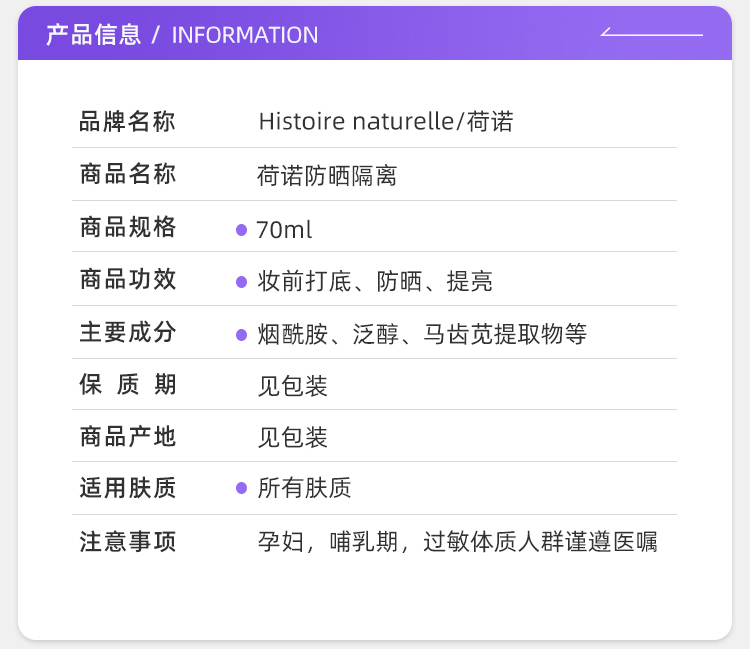Click 见包装 in the 商品产地 row
Image resolution: width=750 pixels, height=649 pixels.
(292, 438)
